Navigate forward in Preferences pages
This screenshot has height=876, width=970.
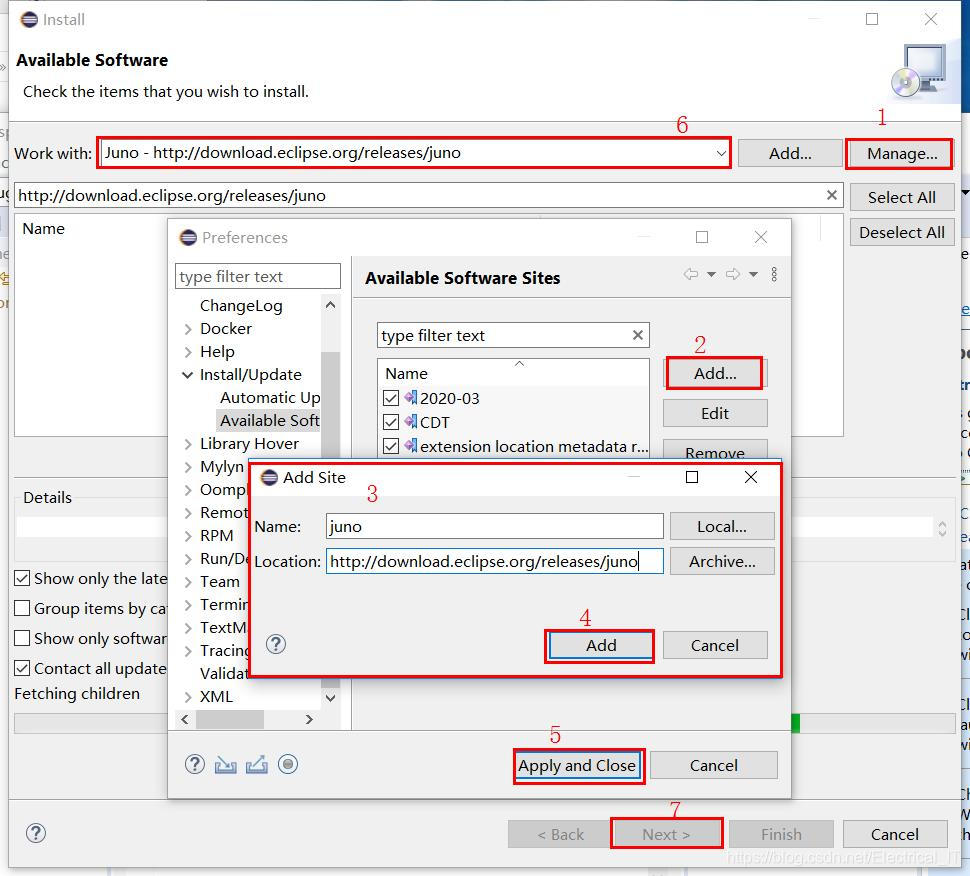click(x=732, y=274)
